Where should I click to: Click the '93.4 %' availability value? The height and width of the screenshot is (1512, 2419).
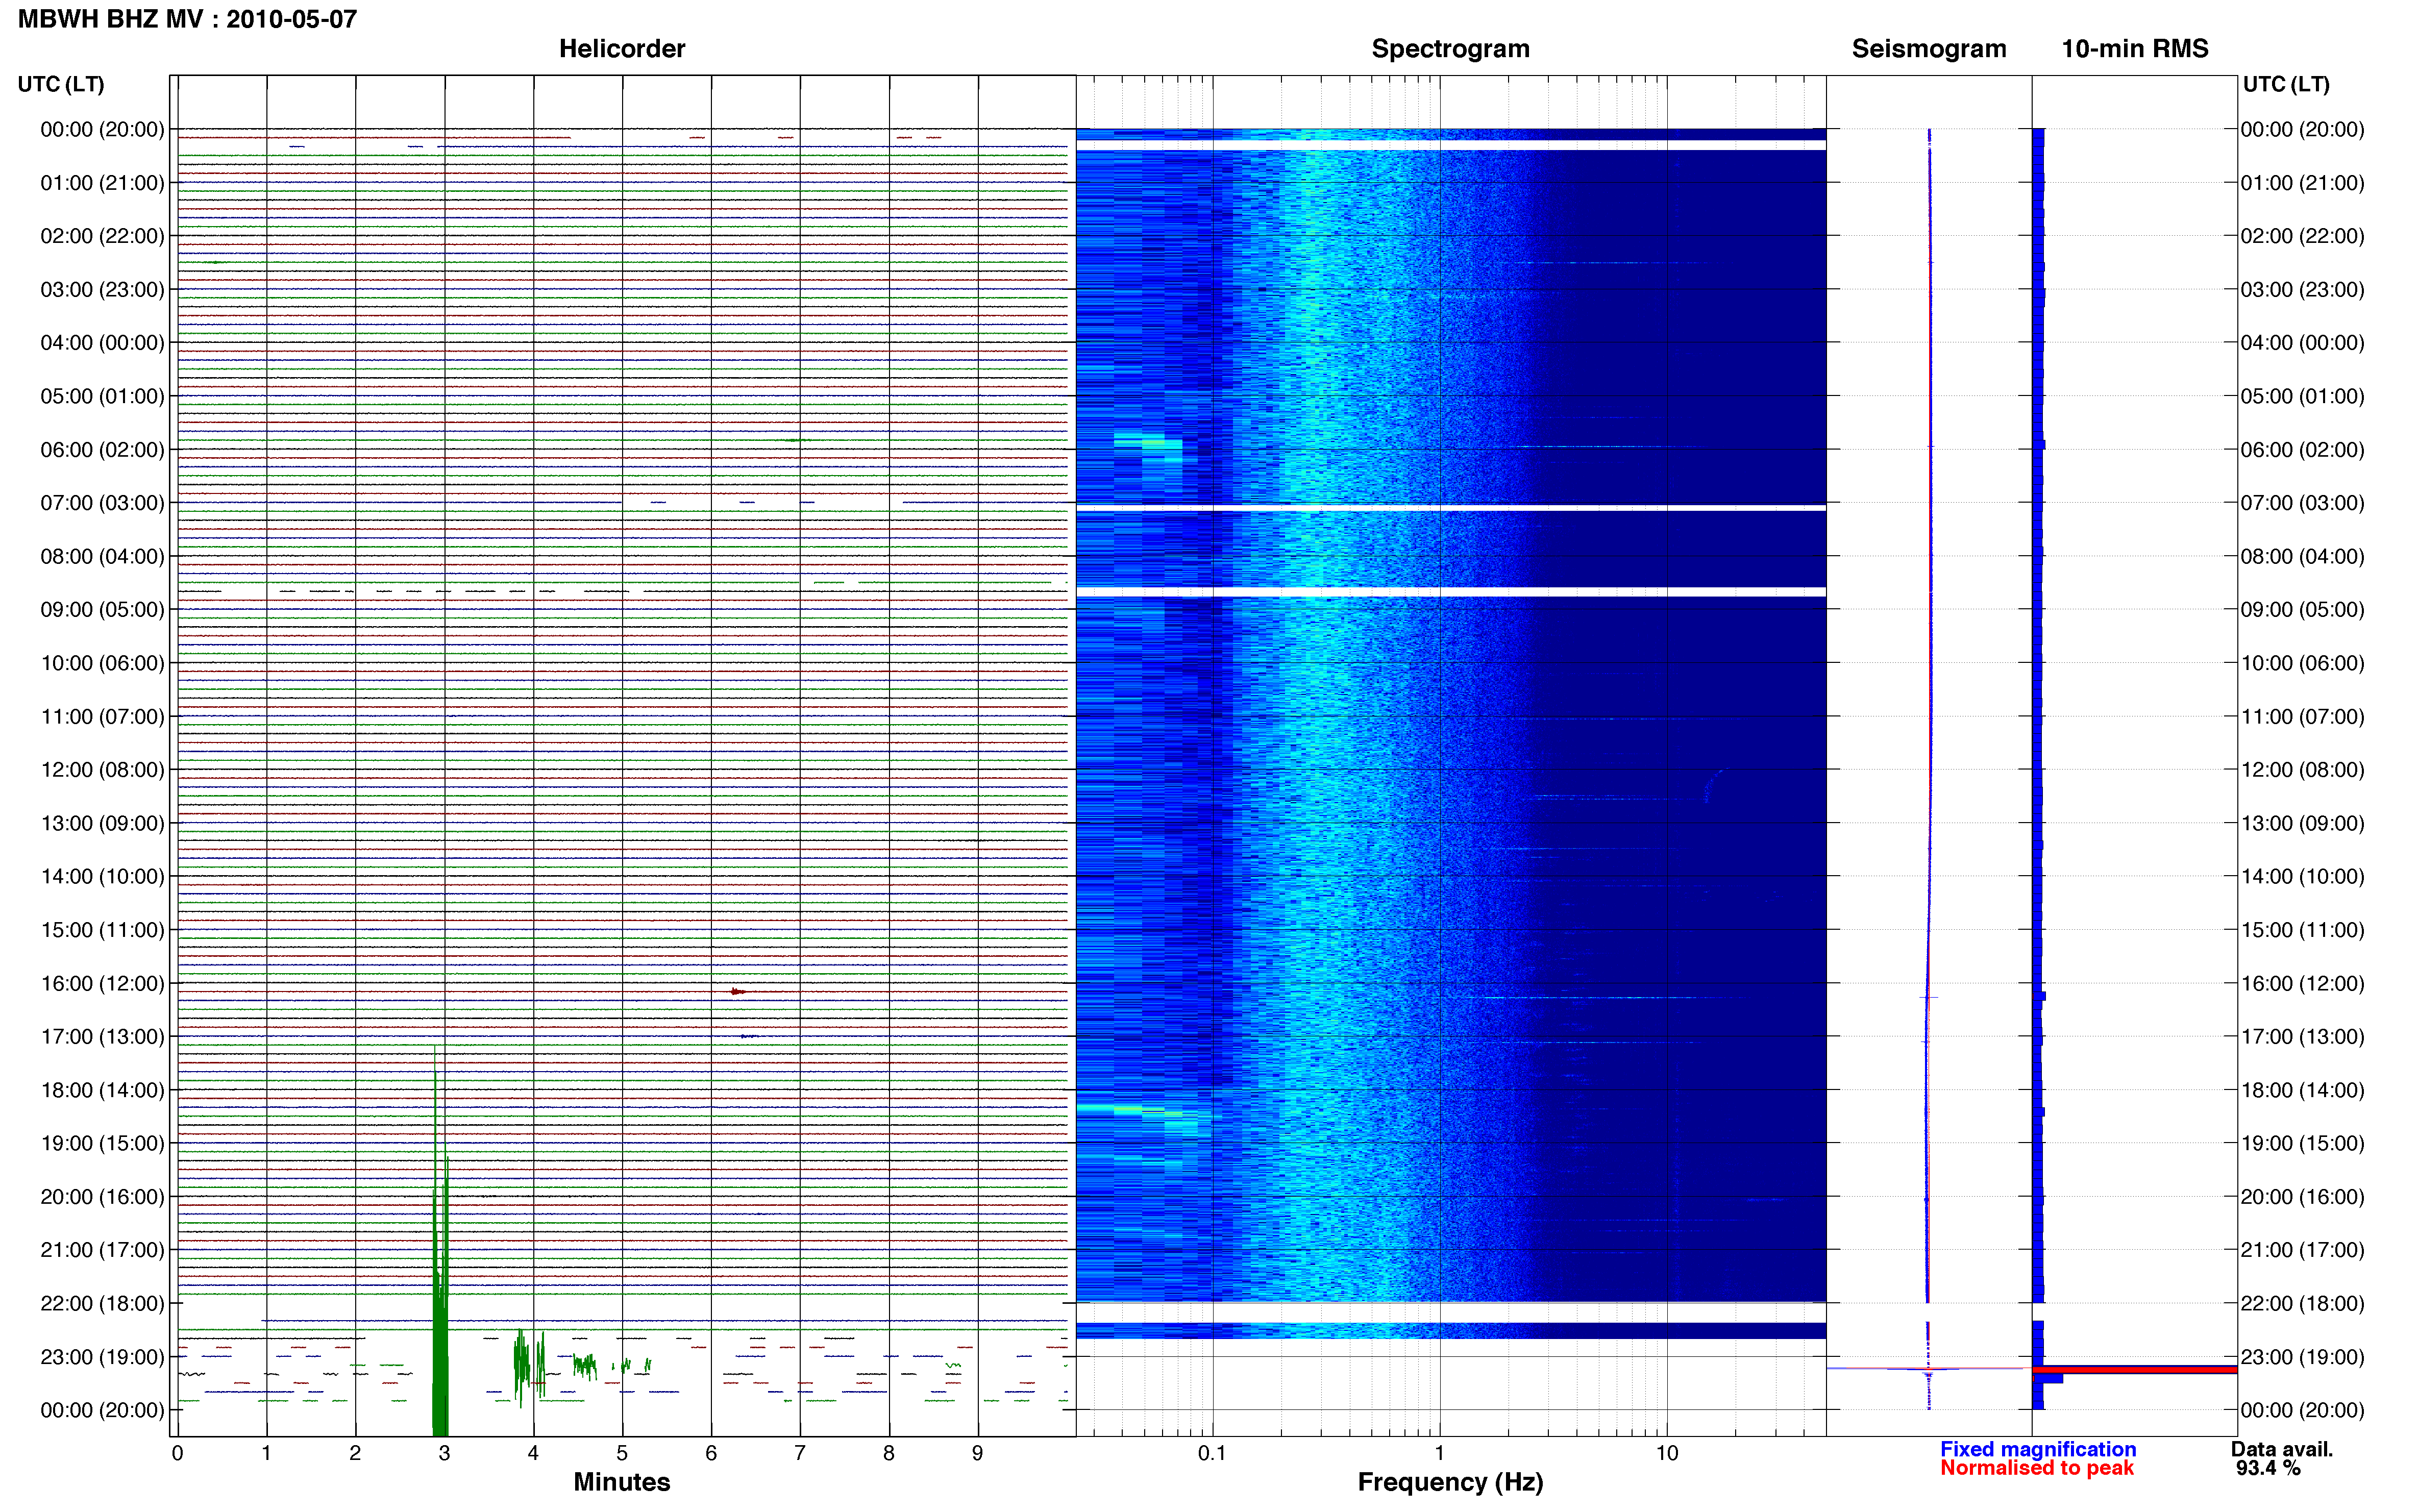[x=2268, y=1468]
